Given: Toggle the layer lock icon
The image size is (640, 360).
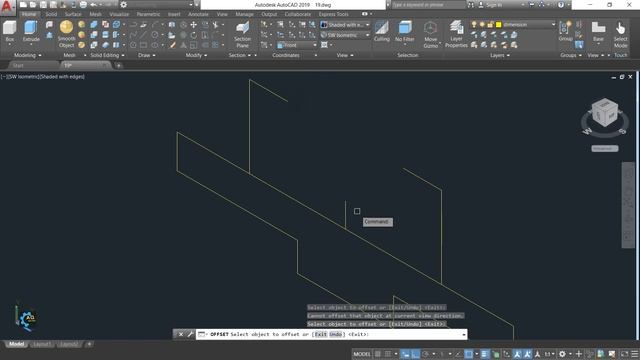Looking at the screenshot, I should coord(490,24).
